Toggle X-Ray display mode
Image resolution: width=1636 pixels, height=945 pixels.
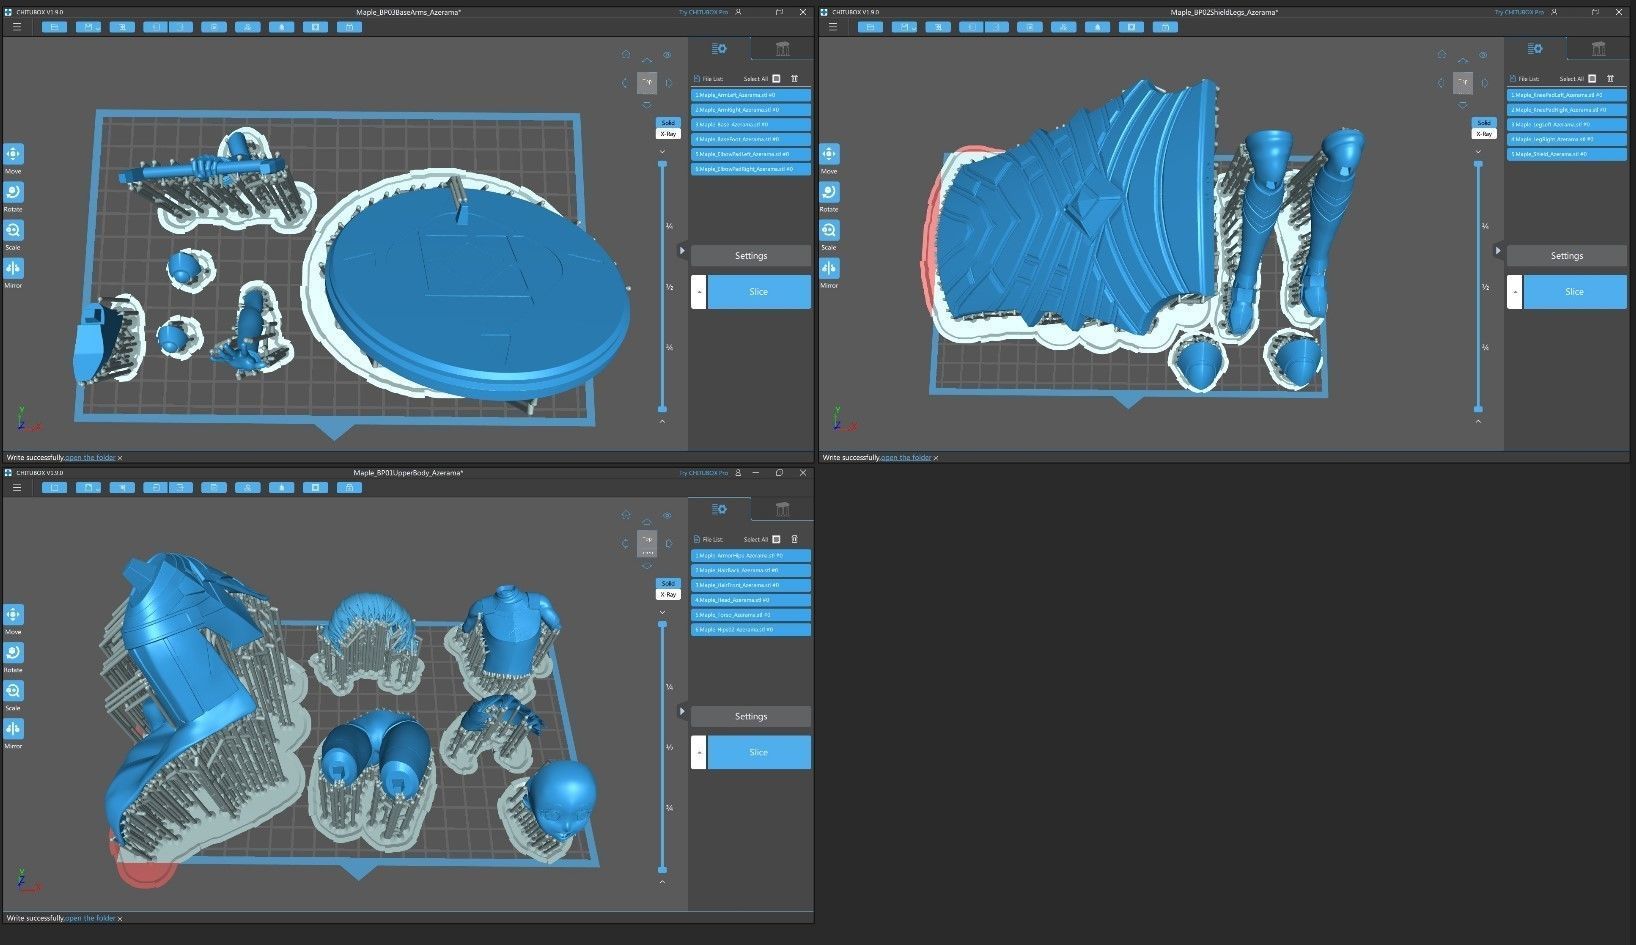pyautogui.click(x=667, y=133)
